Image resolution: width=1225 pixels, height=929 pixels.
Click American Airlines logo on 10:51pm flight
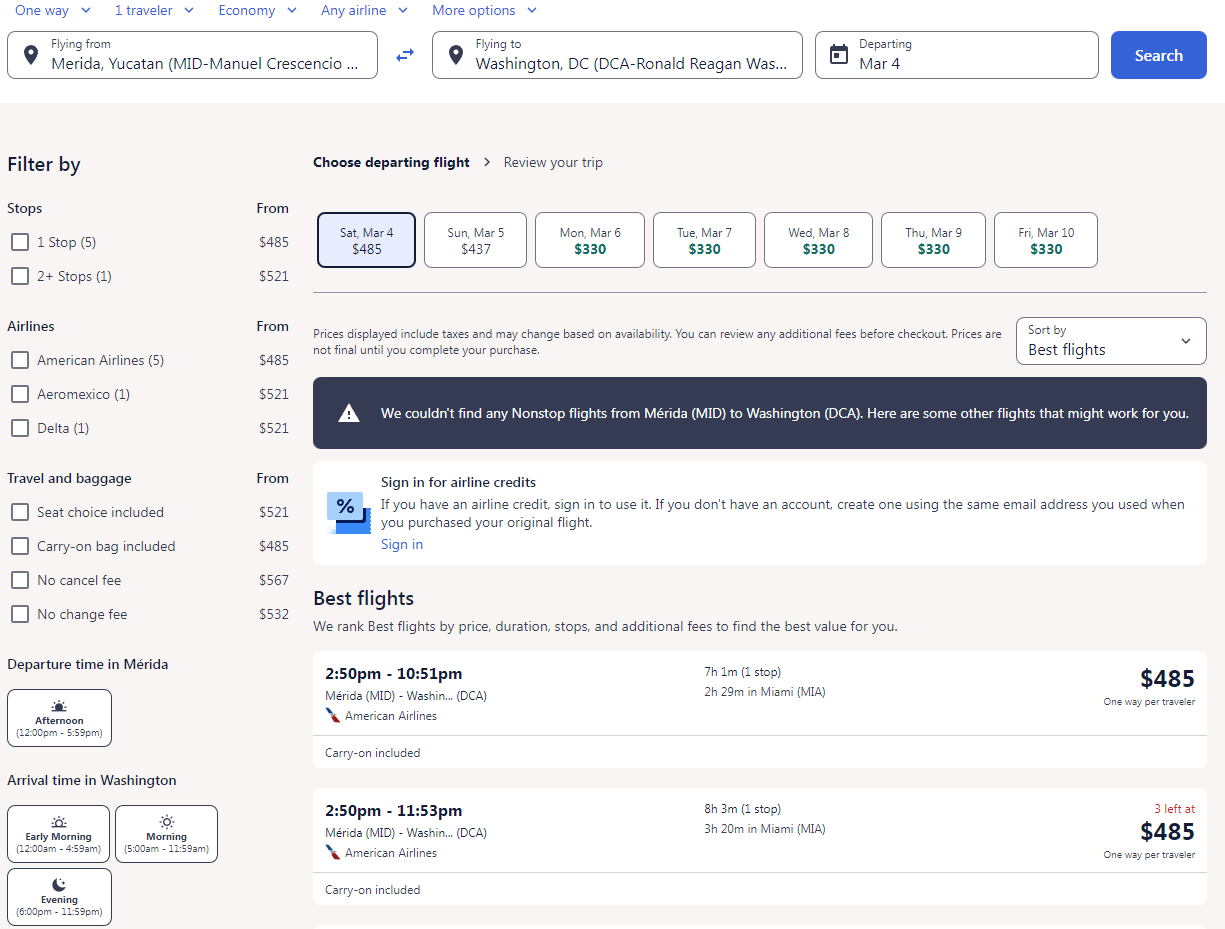tap(333, 716)
